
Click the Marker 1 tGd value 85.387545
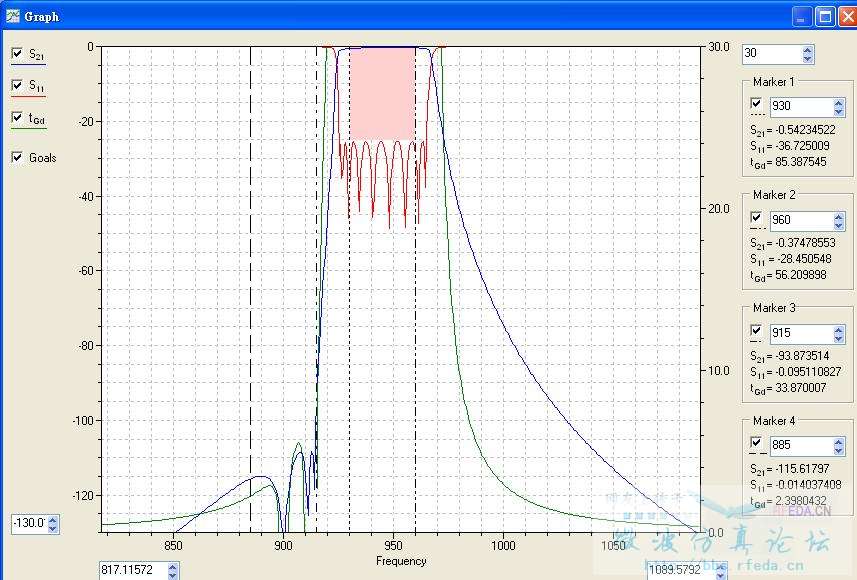[x=801, y=162]
